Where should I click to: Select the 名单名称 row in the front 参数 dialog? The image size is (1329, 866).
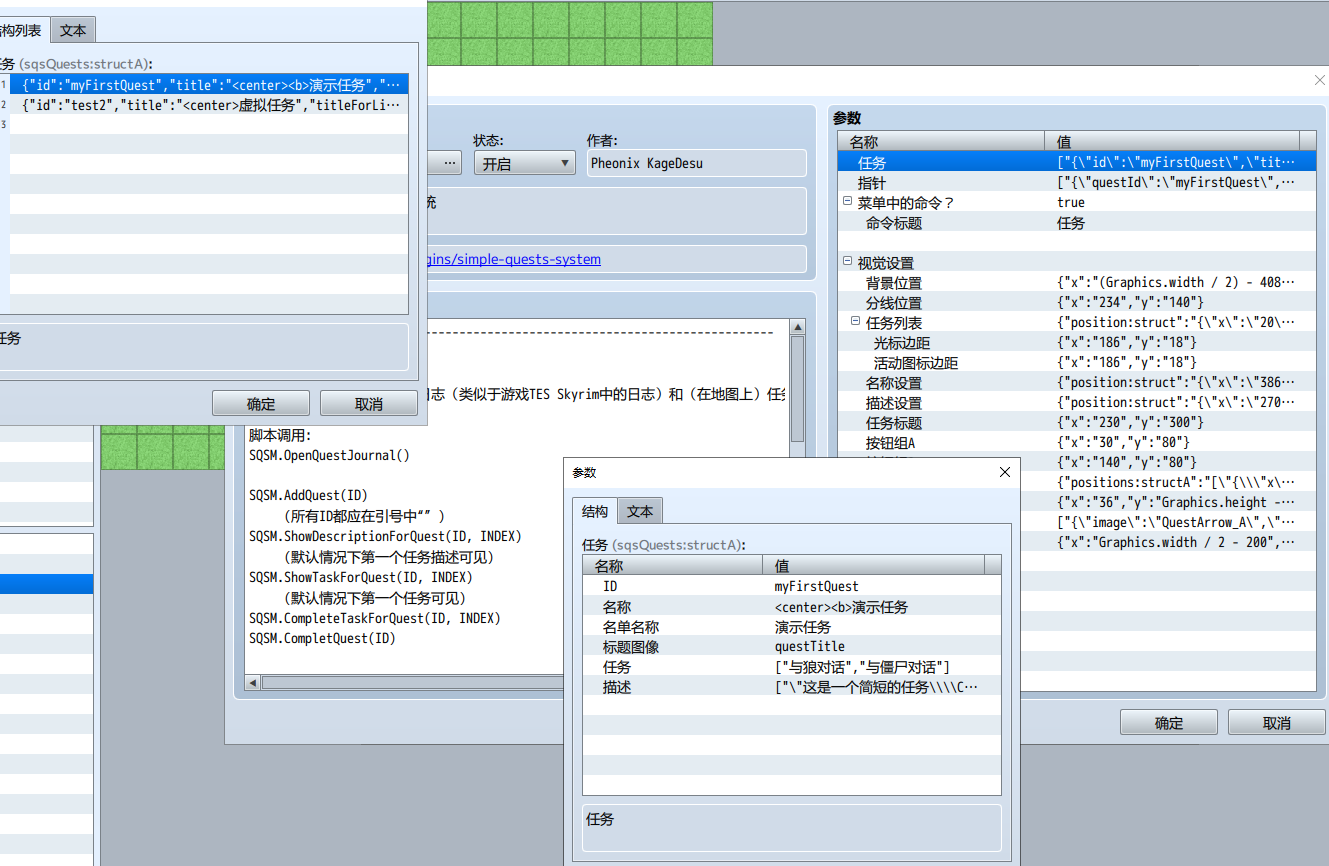click(792, 626)
